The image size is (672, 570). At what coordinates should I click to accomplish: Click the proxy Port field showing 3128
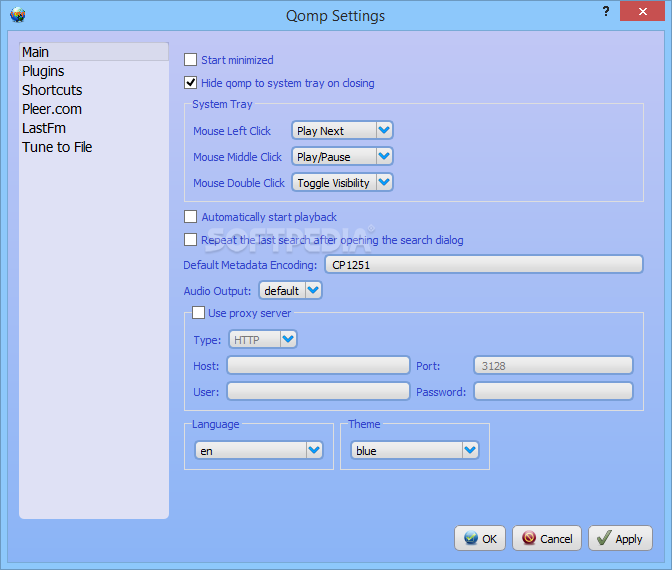point(553,365)
